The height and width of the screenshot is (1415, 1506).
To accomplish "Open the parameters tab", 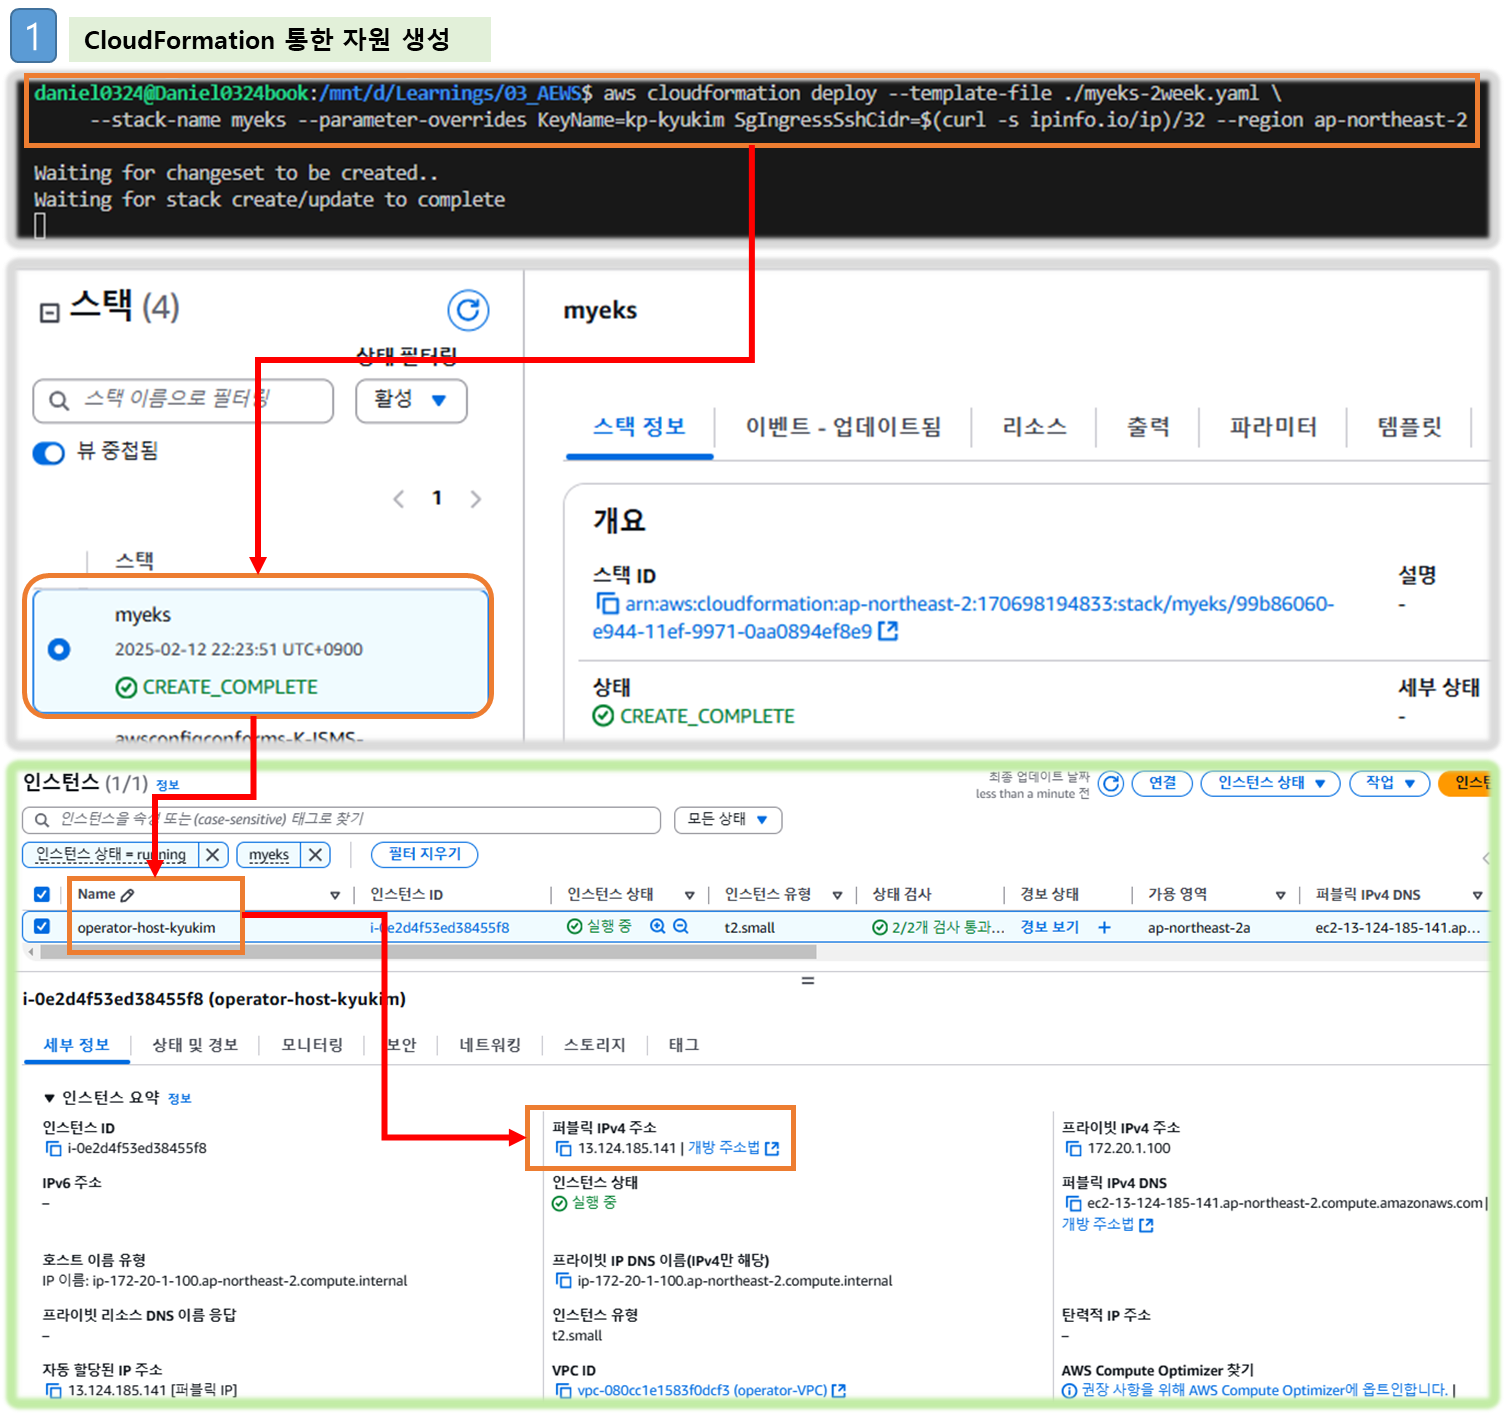I will point(1273,427).
